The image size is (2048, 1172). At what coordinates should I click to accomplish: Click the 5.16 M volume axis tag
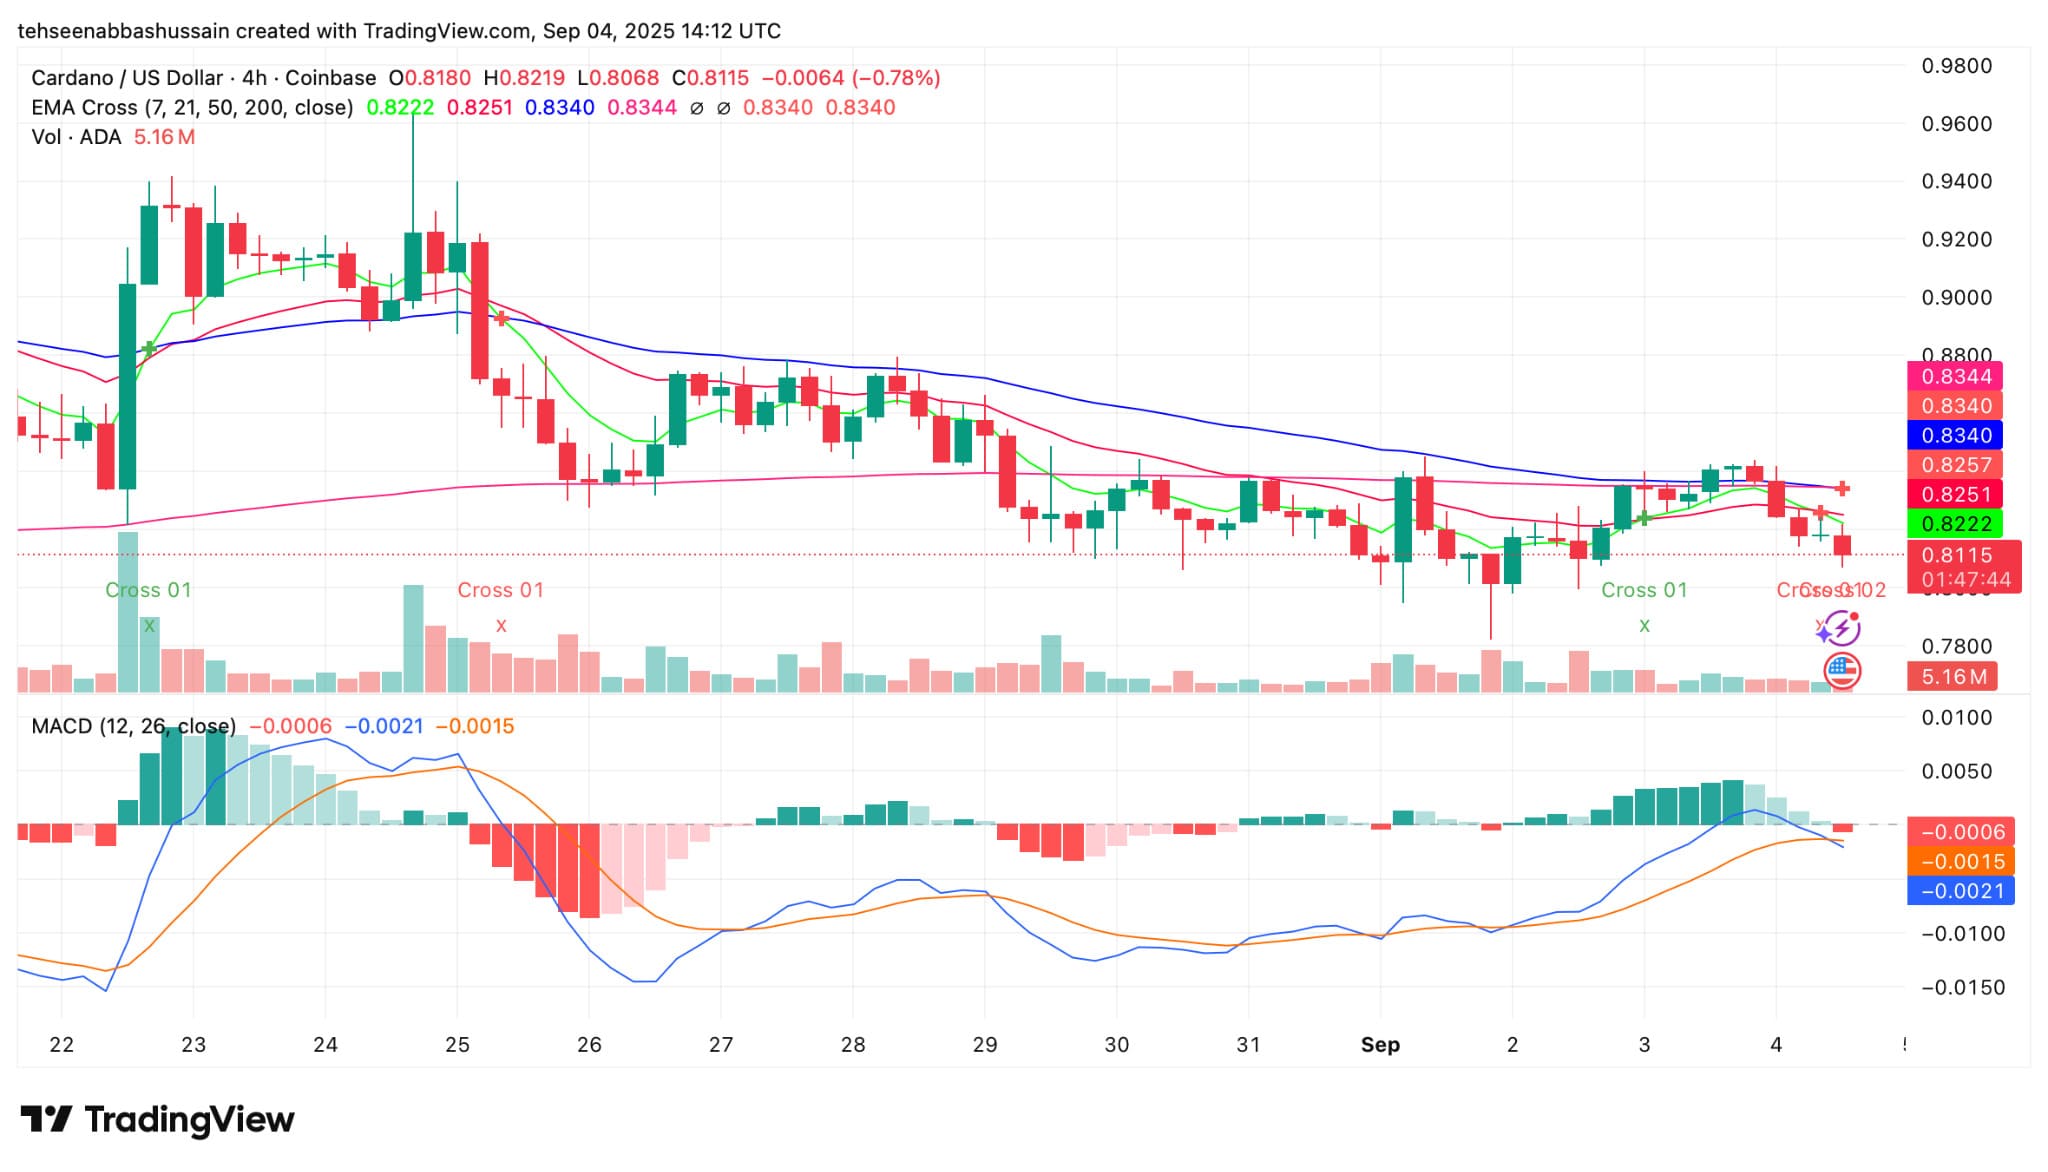pyautogui.click(x=1953, y=677)
